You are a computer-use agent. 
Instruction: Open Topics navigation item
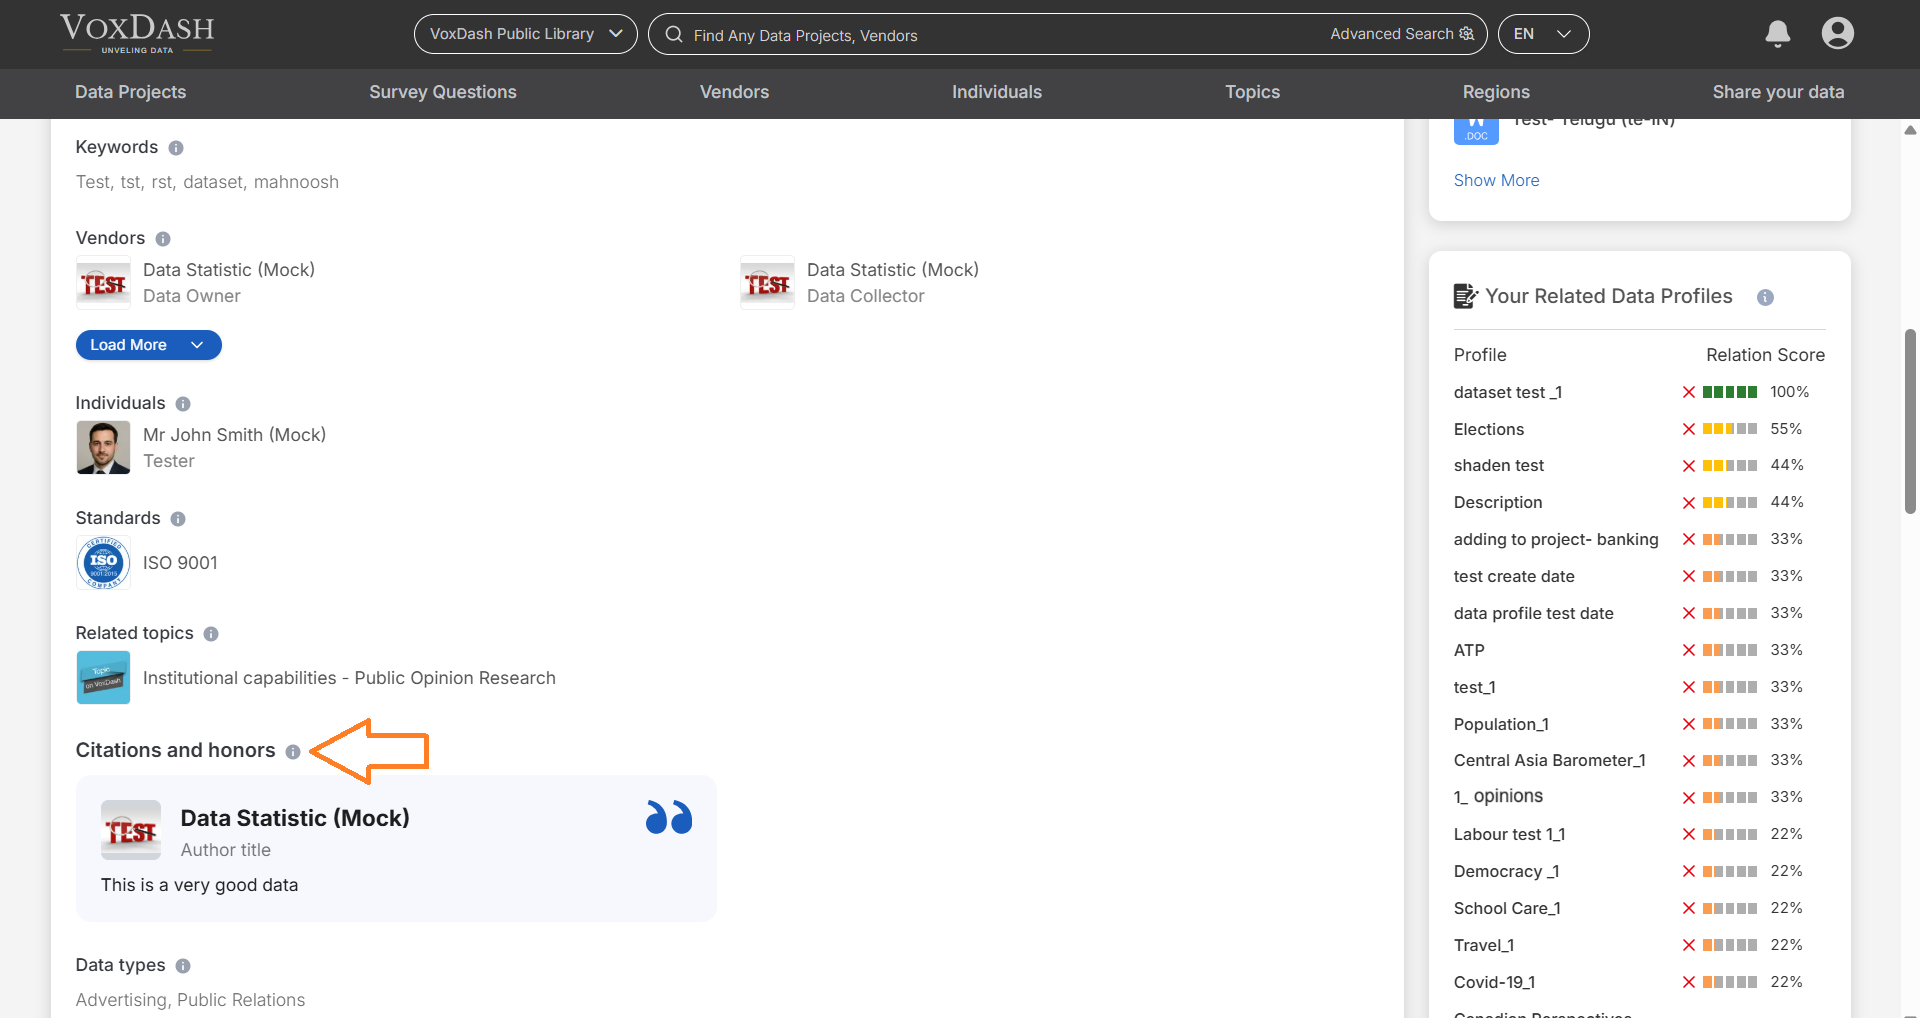pyautogui.click(x=1252, y=92)
